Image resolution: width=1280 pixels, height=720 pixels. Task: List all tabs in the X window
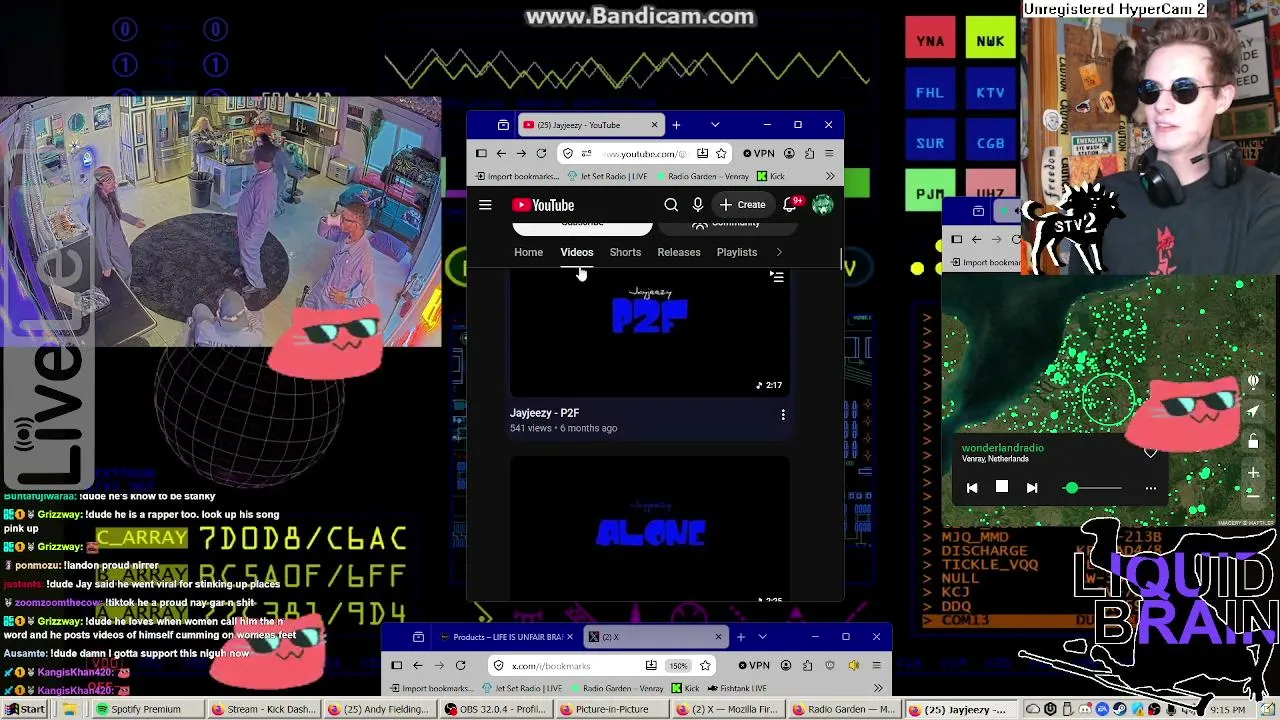tap(762, 637)
